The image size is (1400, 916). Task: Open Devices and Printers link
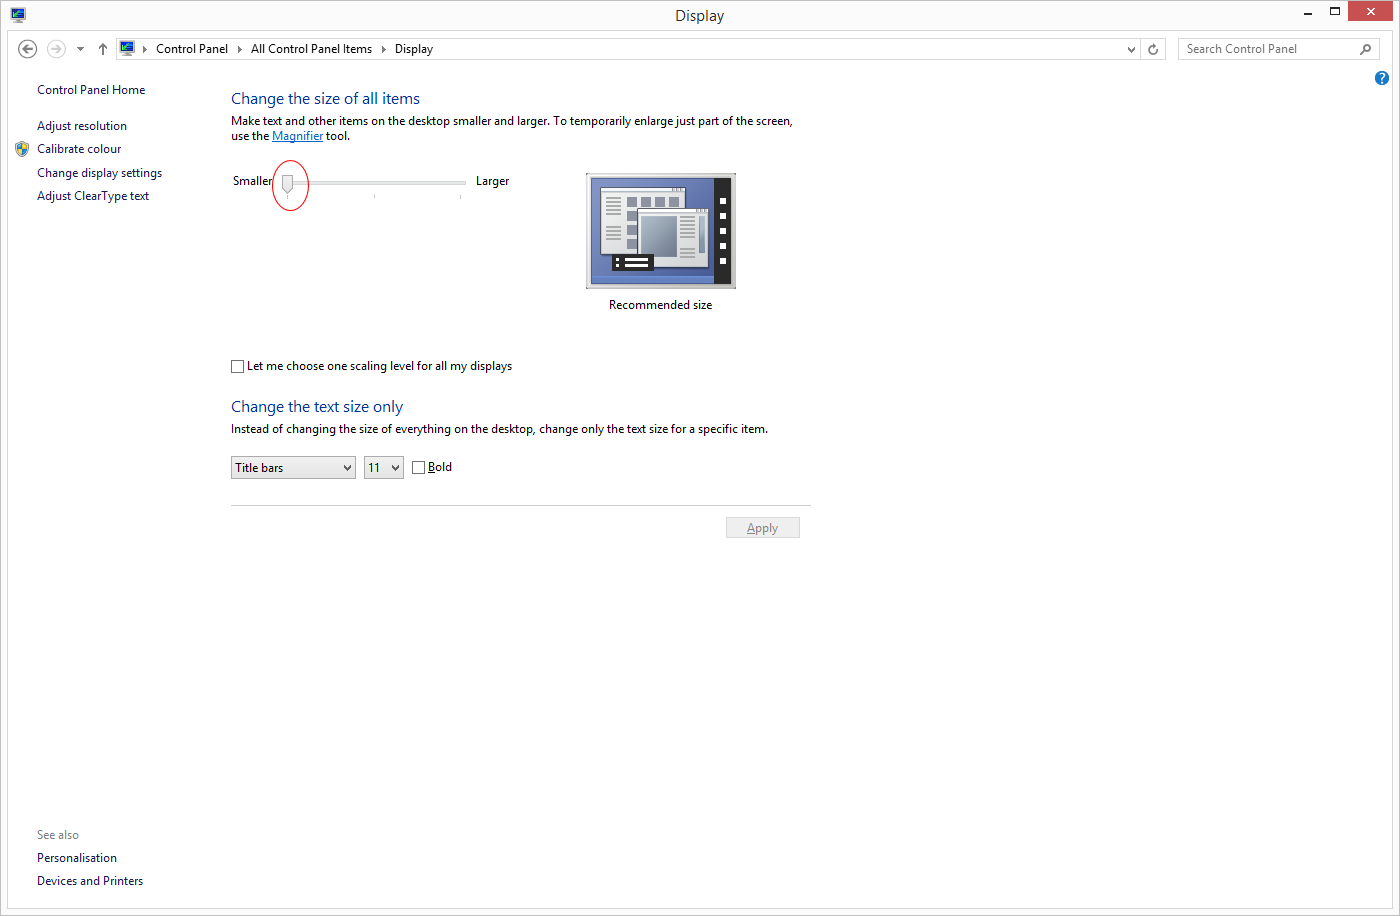tap(90, 881)
